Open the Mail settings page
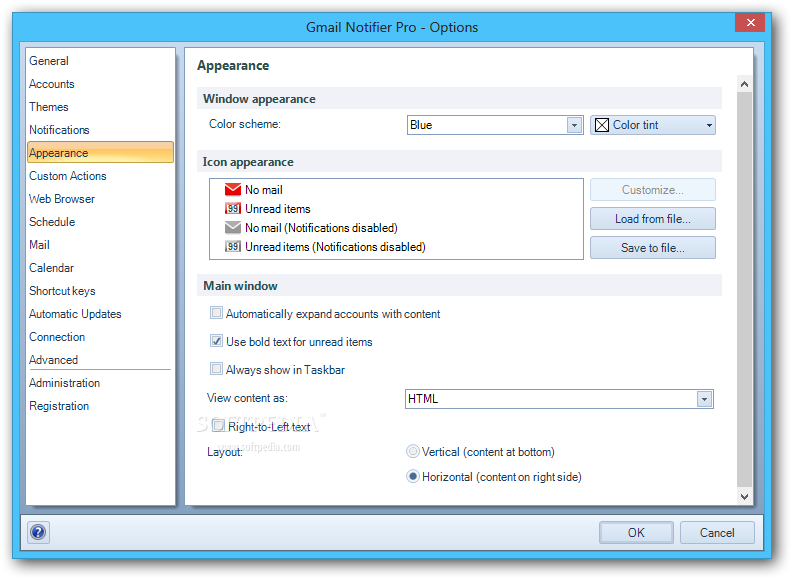This screenshot has height=579, width=792. pos(39,245)
